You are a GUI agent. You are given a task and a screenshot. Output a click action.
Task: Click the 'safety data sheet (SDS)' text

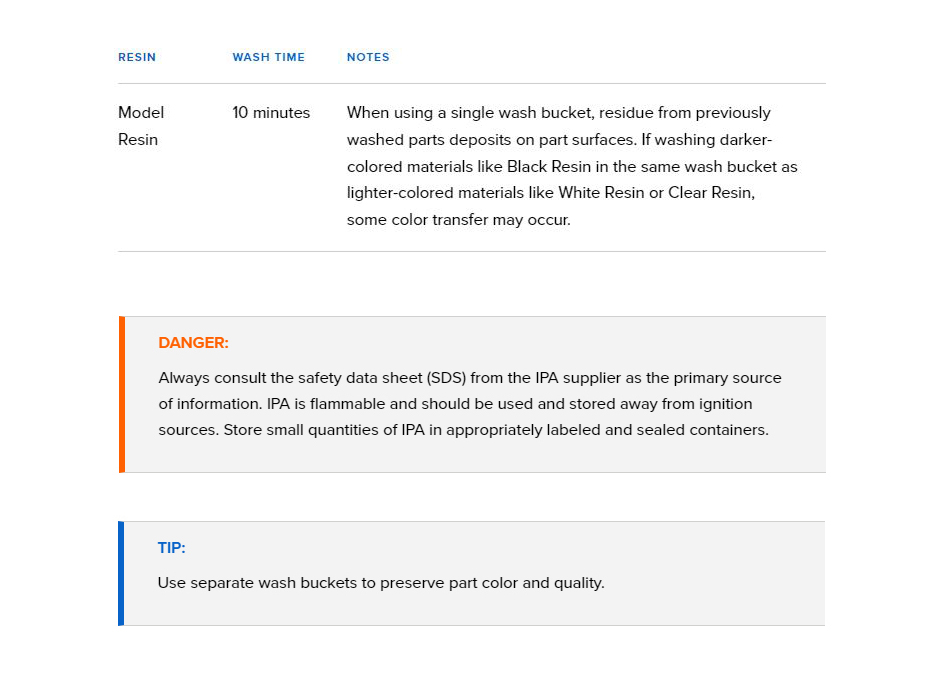coord(382,378)
